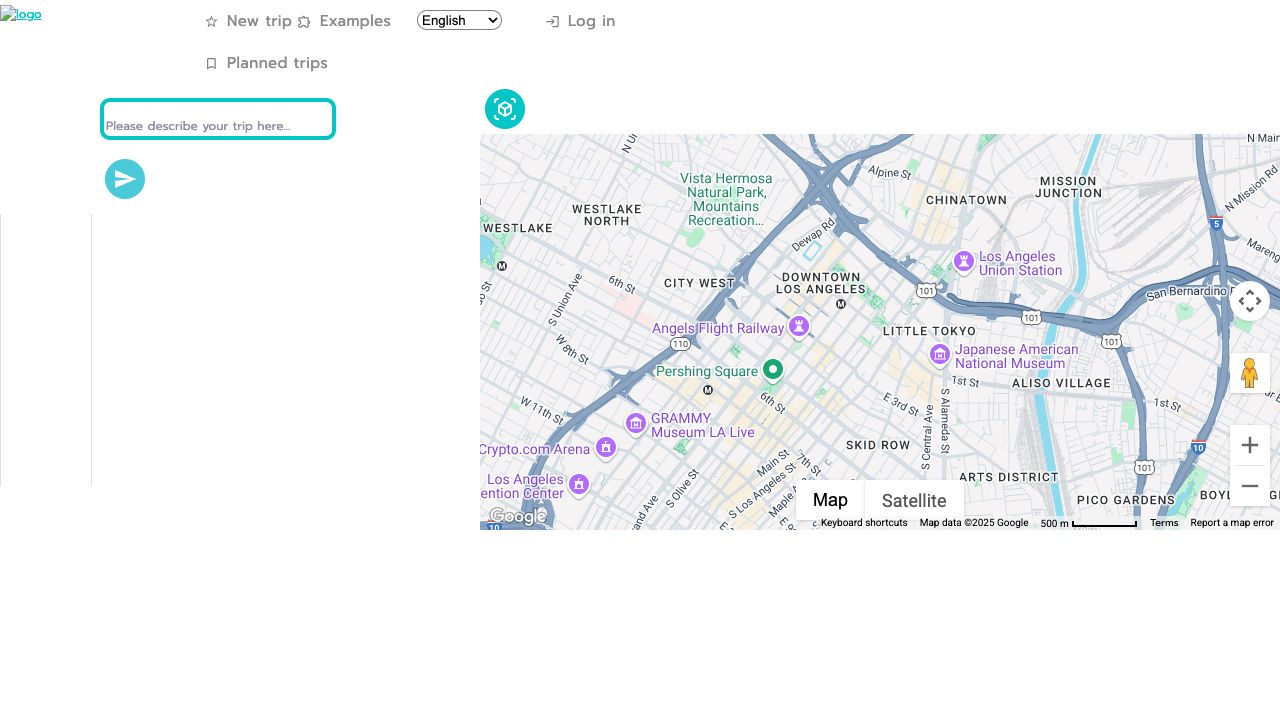Zoom in on the map

(1249, 445)
